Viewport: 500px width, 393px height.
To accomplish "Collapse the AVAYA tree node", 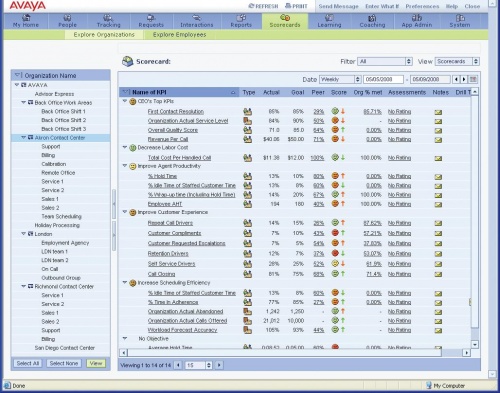I will (17, 85).
